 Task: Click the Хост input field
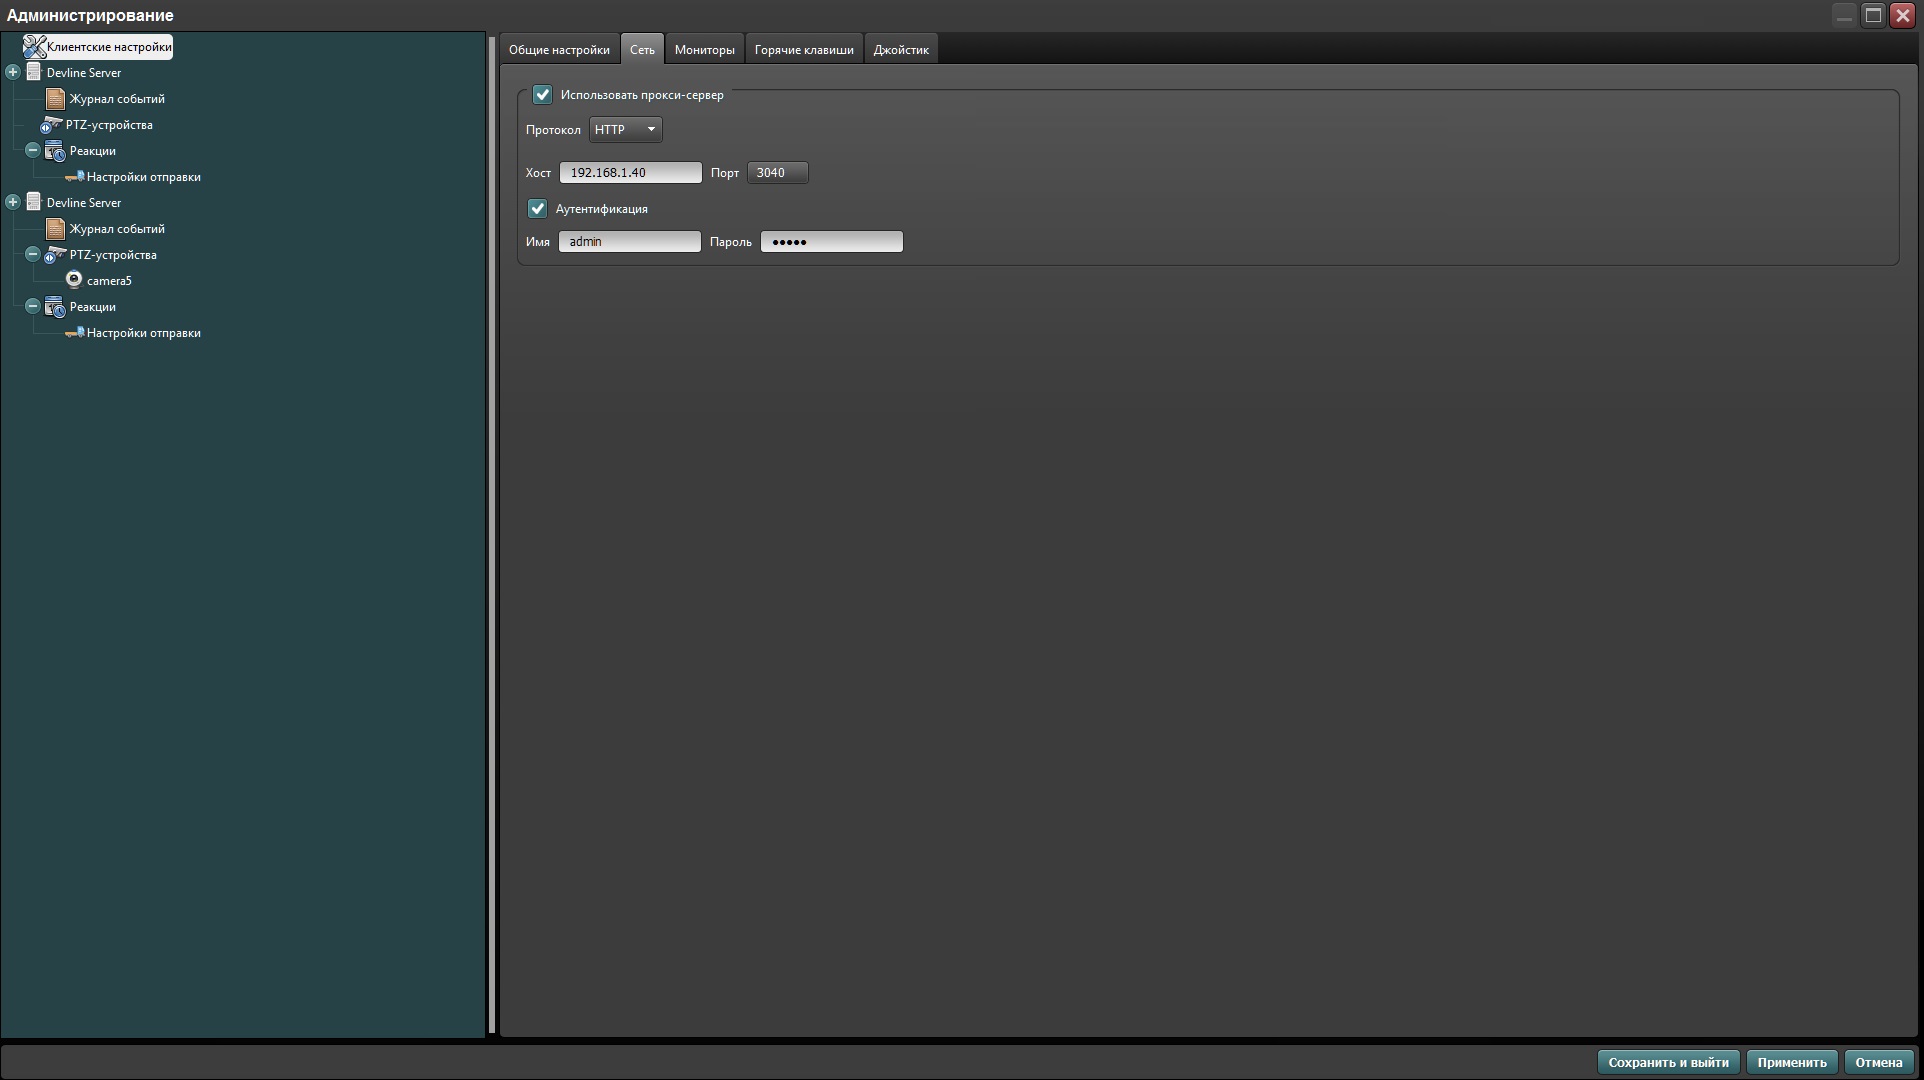pos(630,172)
